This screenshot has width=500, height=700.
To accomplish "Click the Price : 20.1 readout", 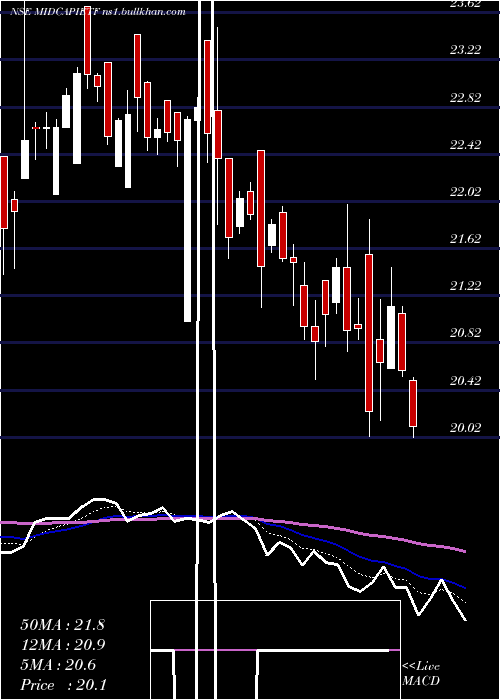I will tap(63, 684).
